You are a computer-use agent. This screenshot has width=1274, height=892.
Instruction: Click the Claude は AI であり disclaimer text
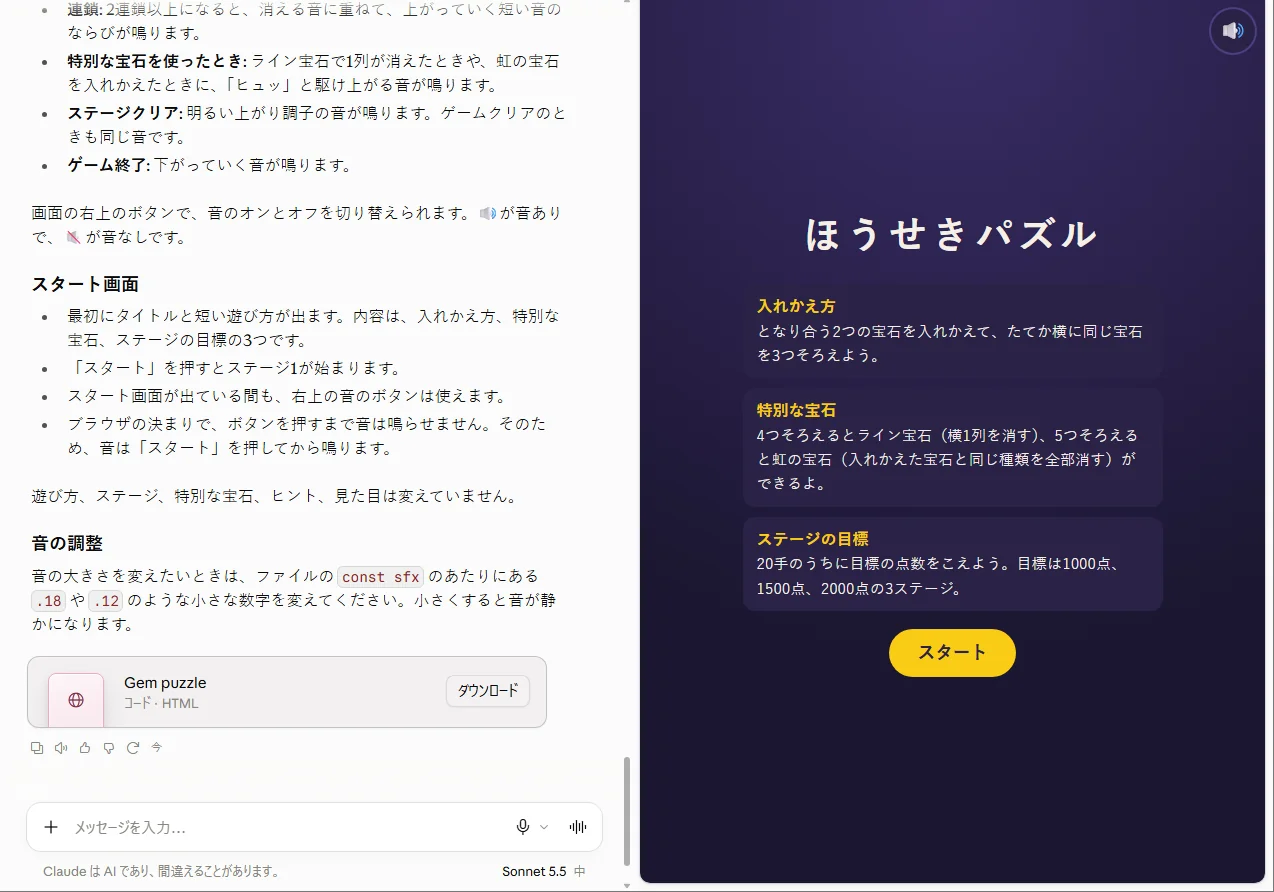click(161, 871)
